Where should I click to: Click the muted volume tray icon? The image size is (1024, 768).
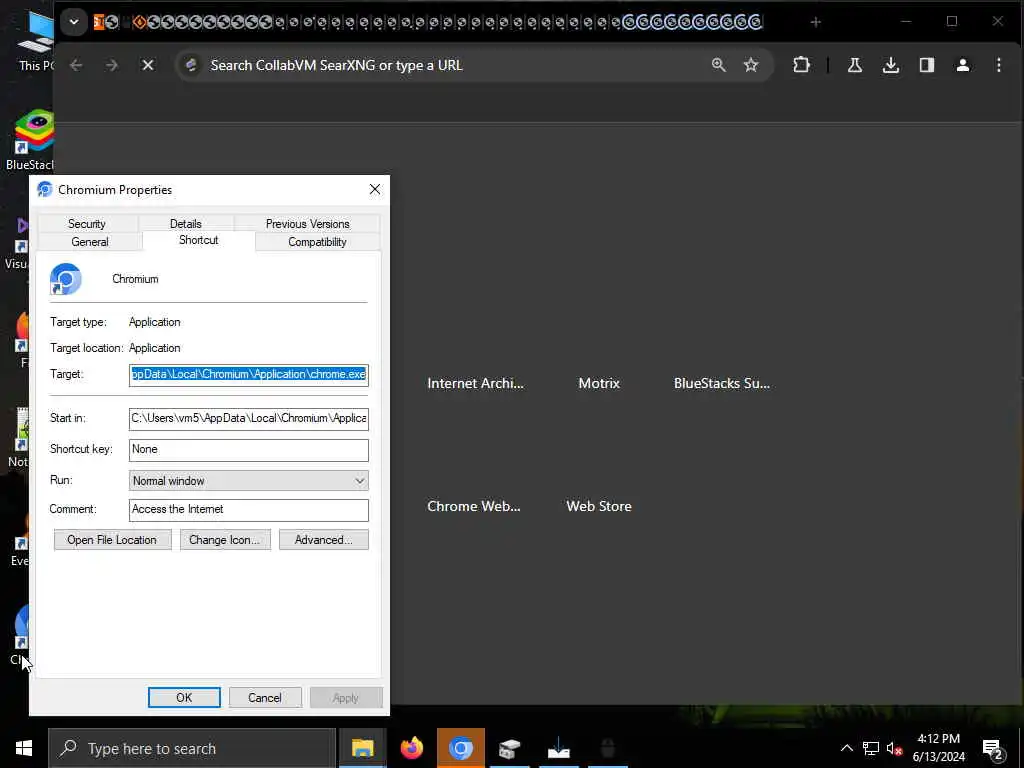pyautogui.click(x=894, y=748)
